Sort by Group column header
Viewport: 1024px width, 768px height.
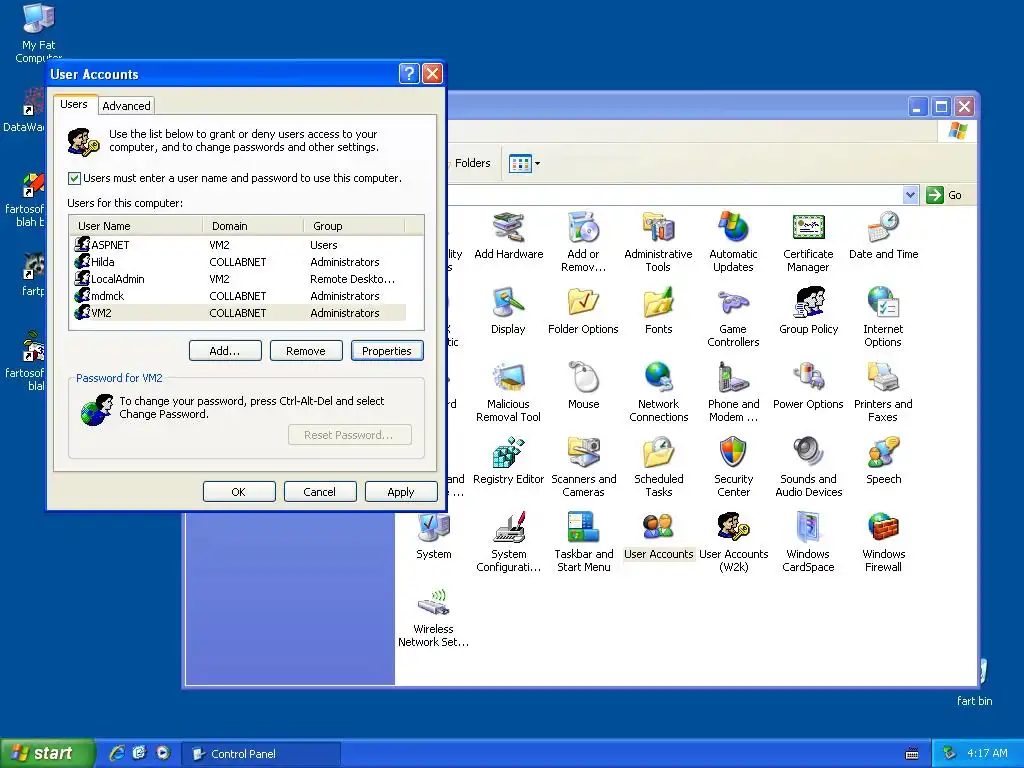354,226
